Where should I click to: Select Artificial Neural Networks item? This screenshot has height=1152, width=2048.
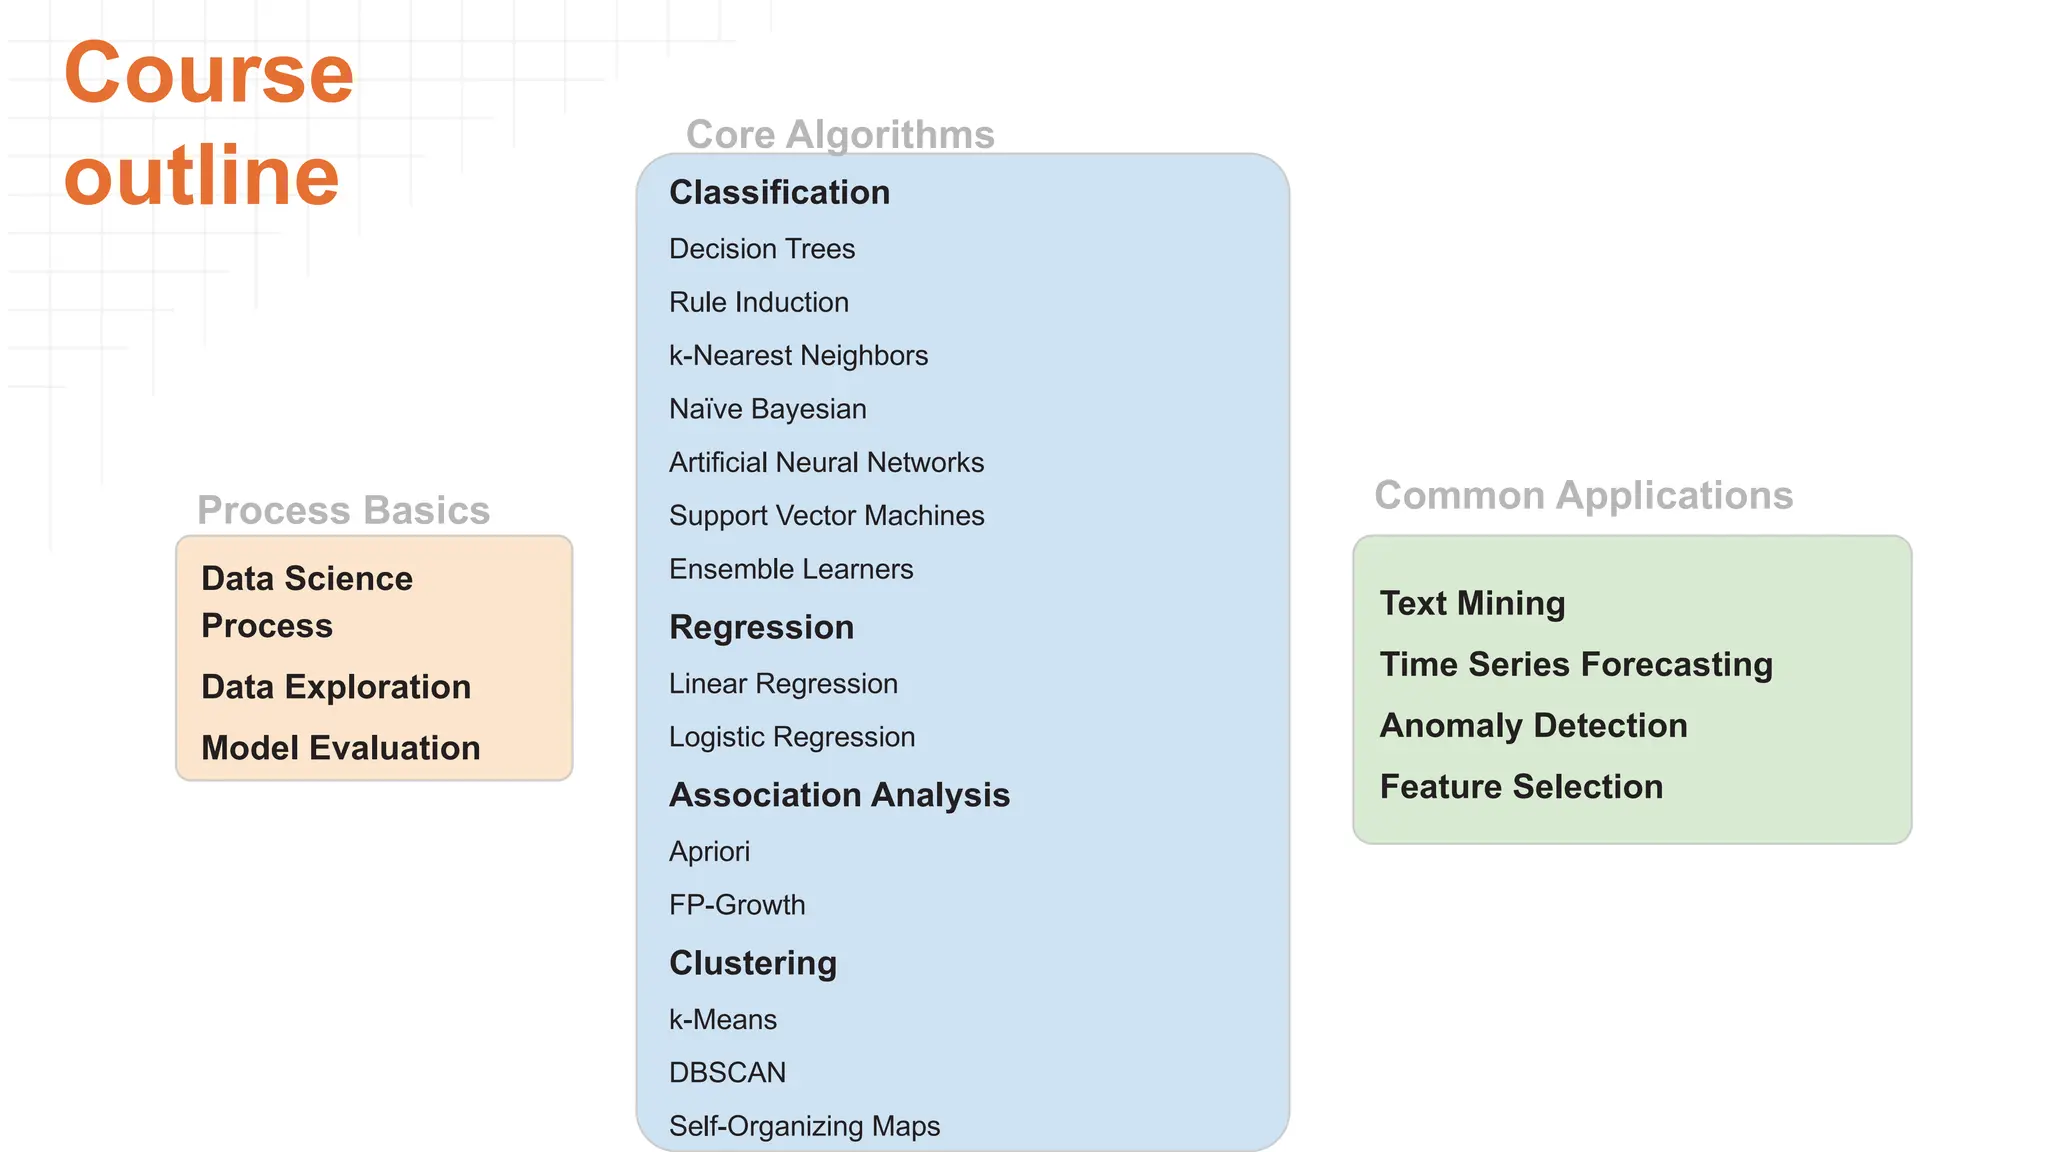pos(826,462)
